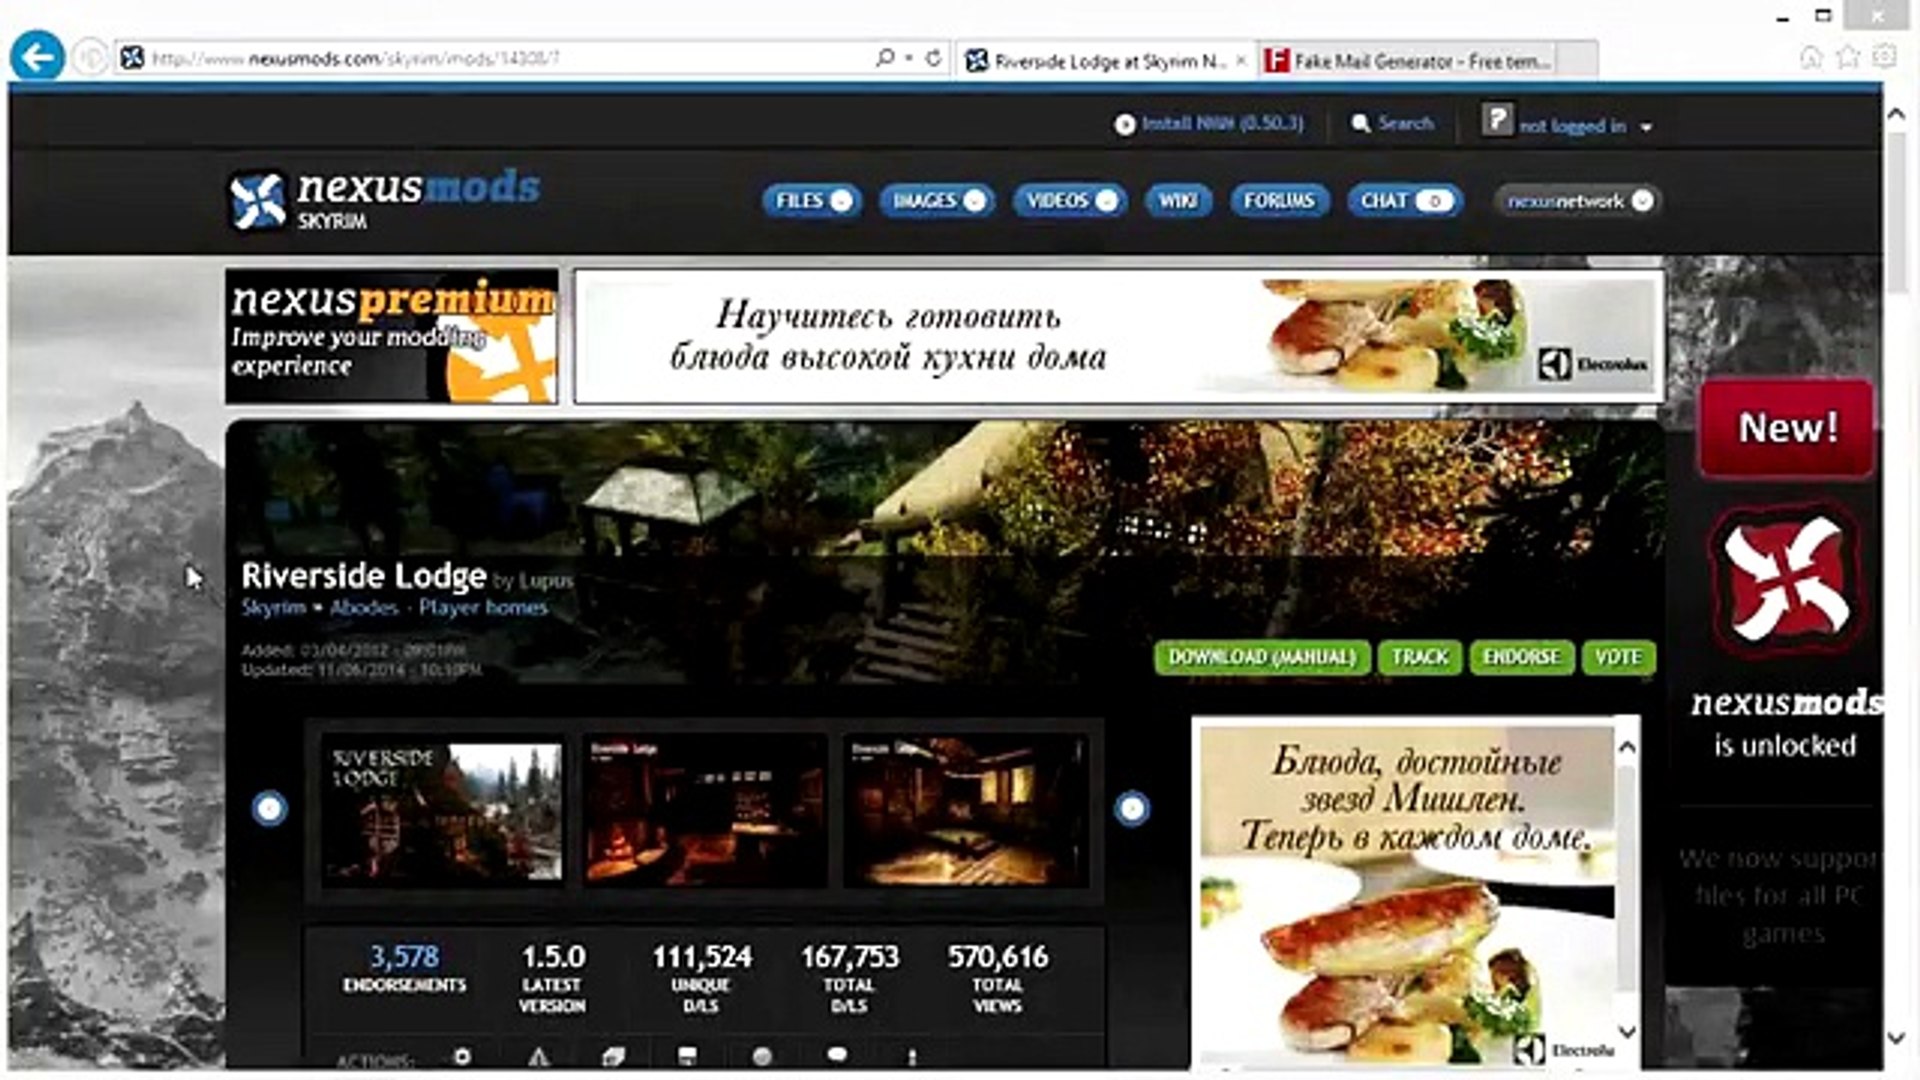
Task: Click the search magnifier in the address bar
Action: point(884,58)
